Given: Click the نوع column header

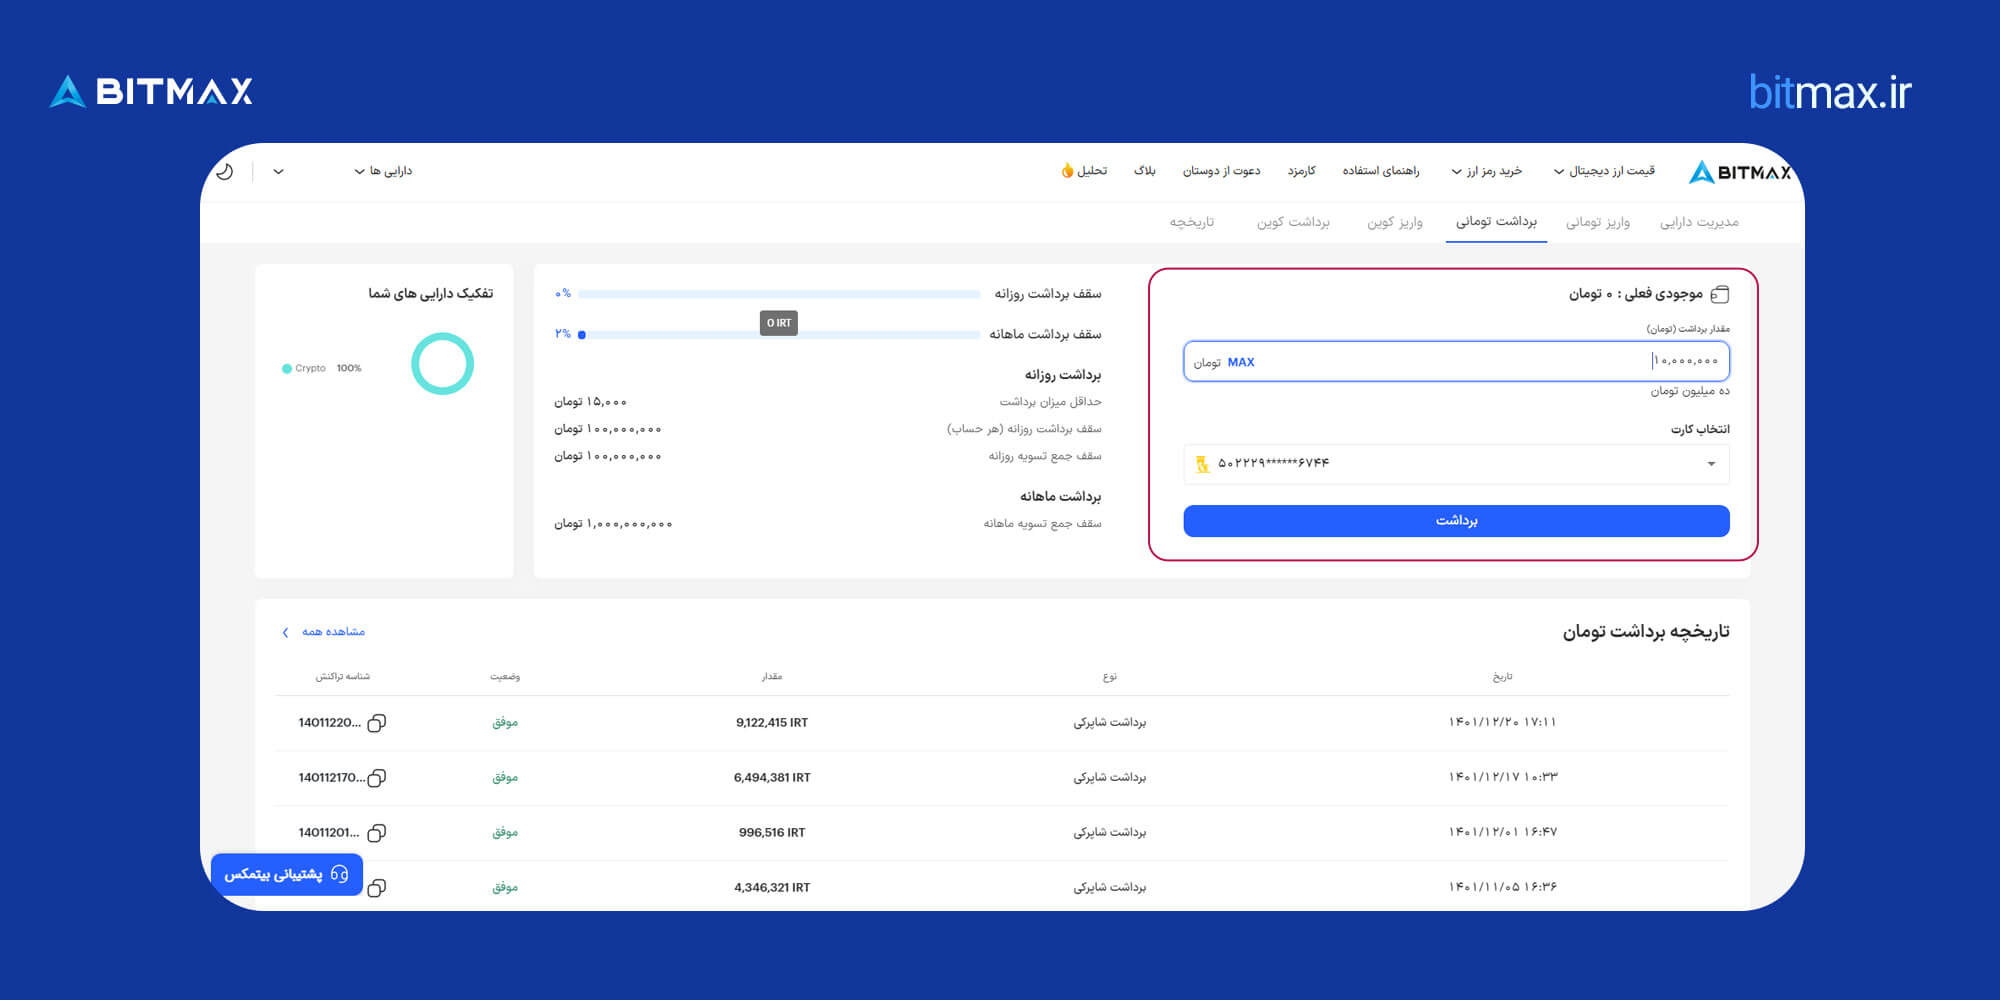Looking at the screenshot, I should coord(1110,677).
